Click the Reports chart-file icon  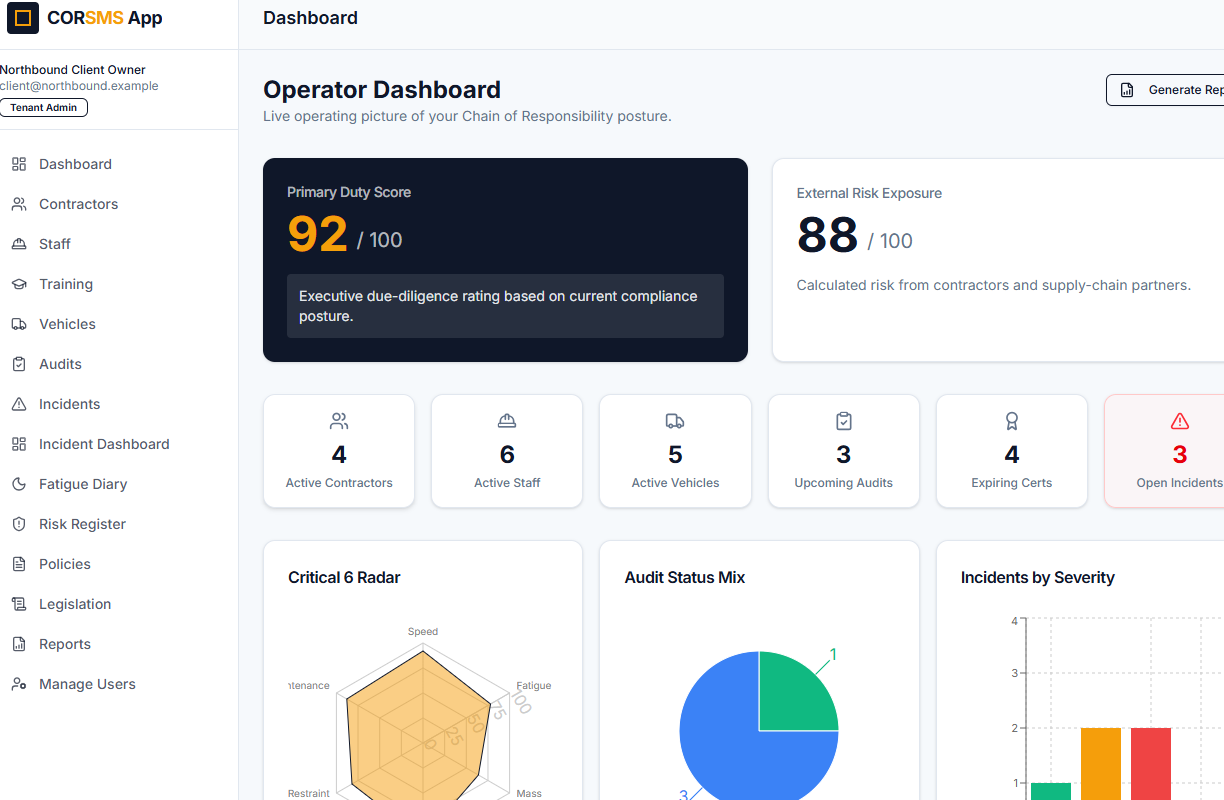pos(19,644)
